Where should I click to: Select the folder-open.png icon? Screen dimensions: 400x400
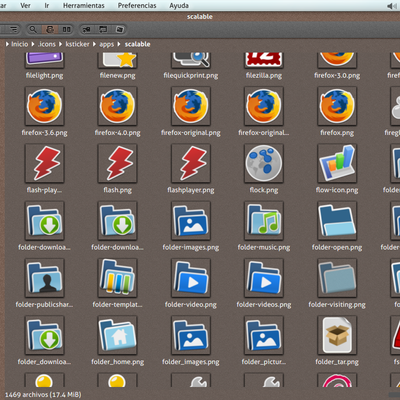(x=337, y=221)
